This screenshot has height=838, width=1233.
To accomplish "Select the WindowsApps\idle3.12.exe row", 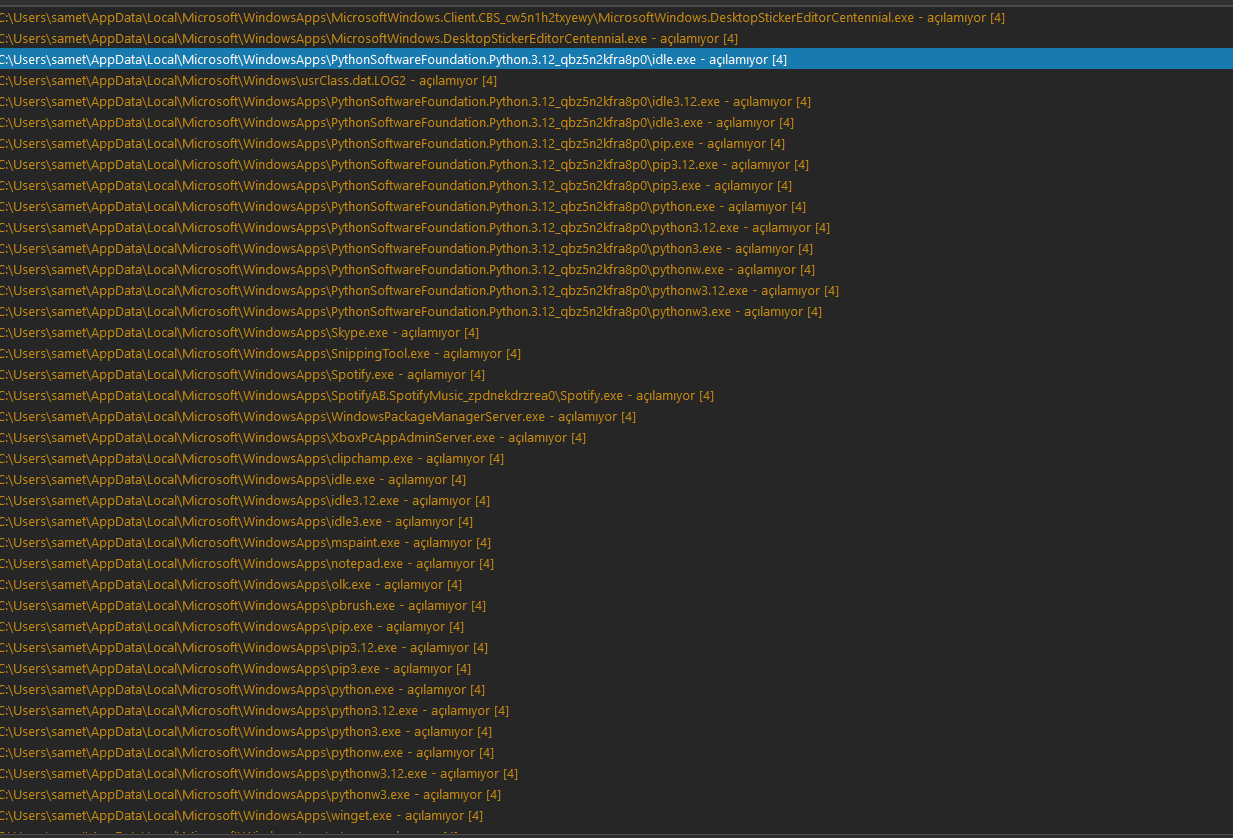I will pyautogui.click(x=616, y=500).
